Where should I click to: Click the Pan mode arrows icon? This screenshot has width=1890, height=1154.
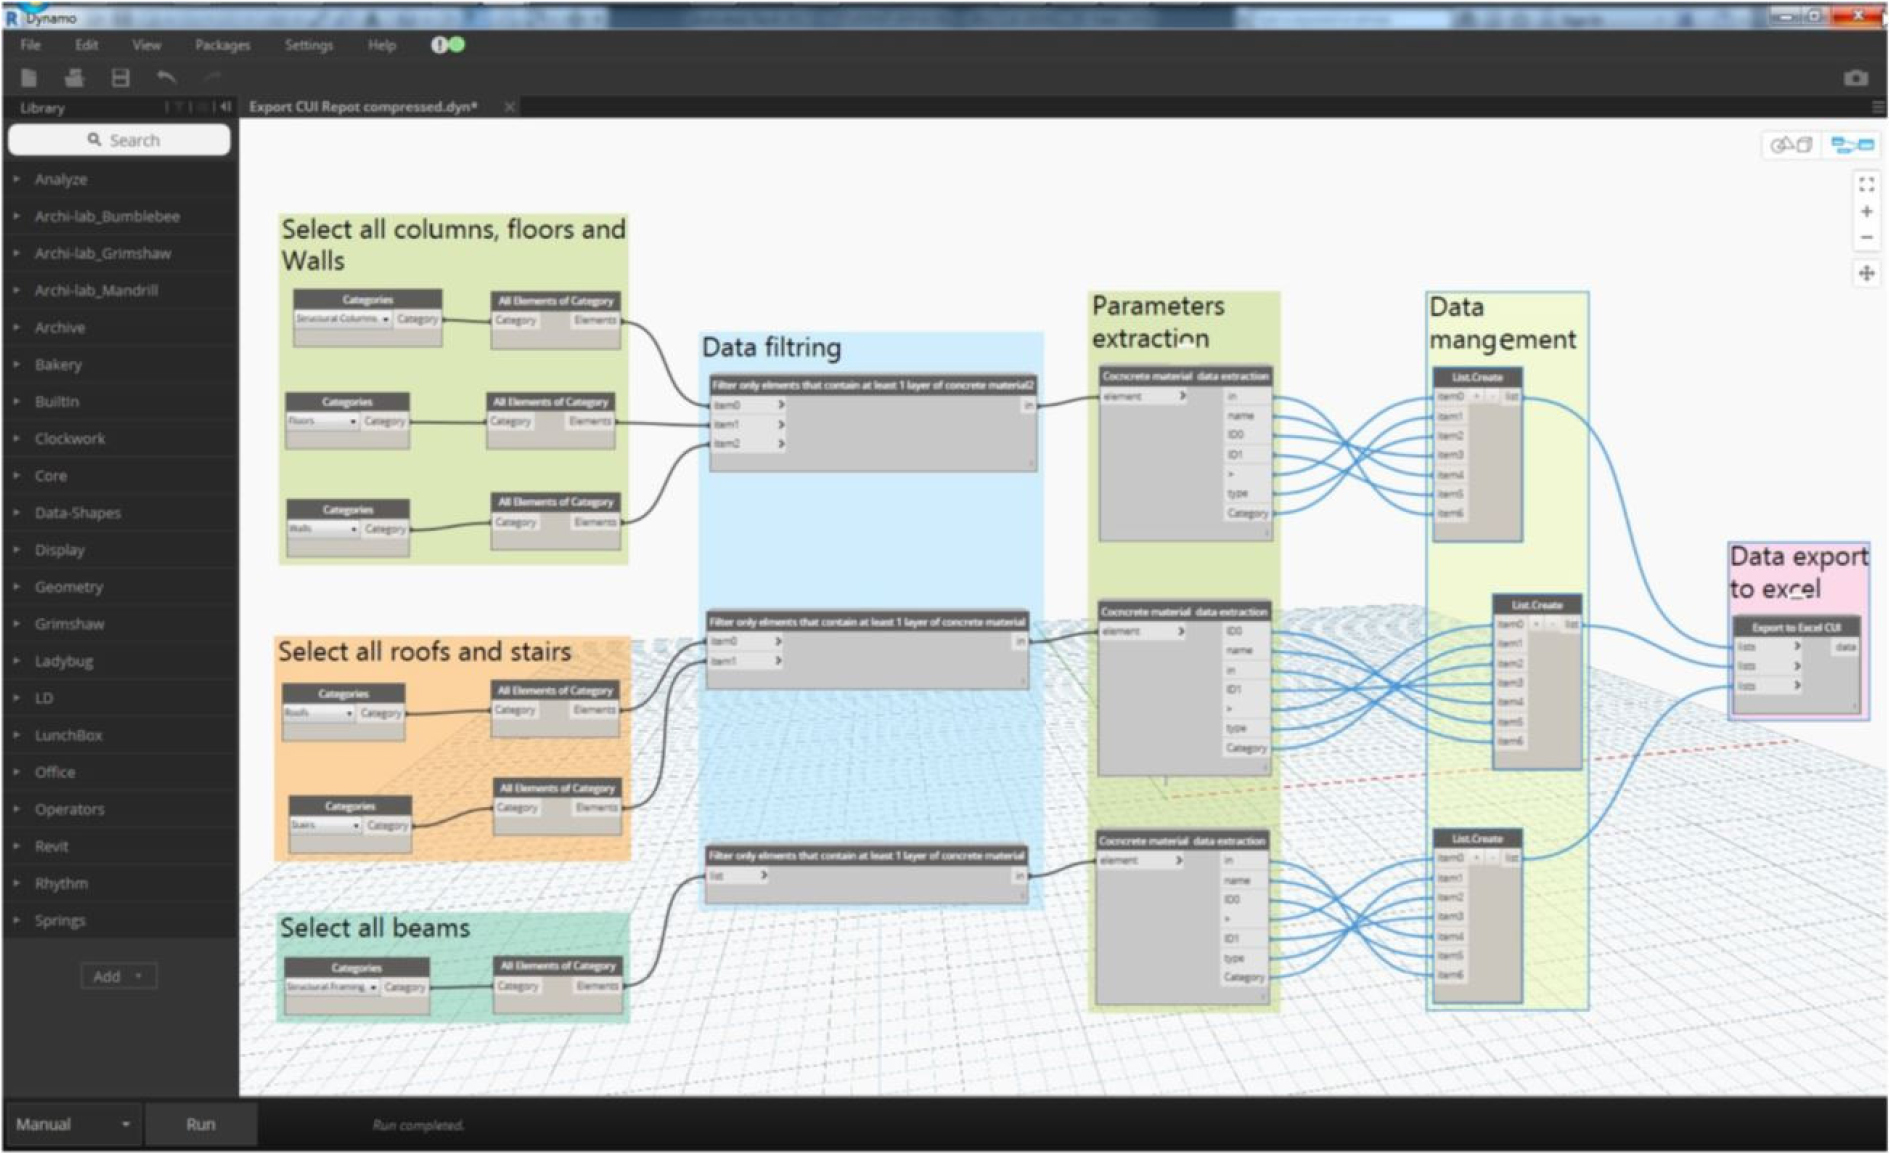click(x=1866, y=273)
